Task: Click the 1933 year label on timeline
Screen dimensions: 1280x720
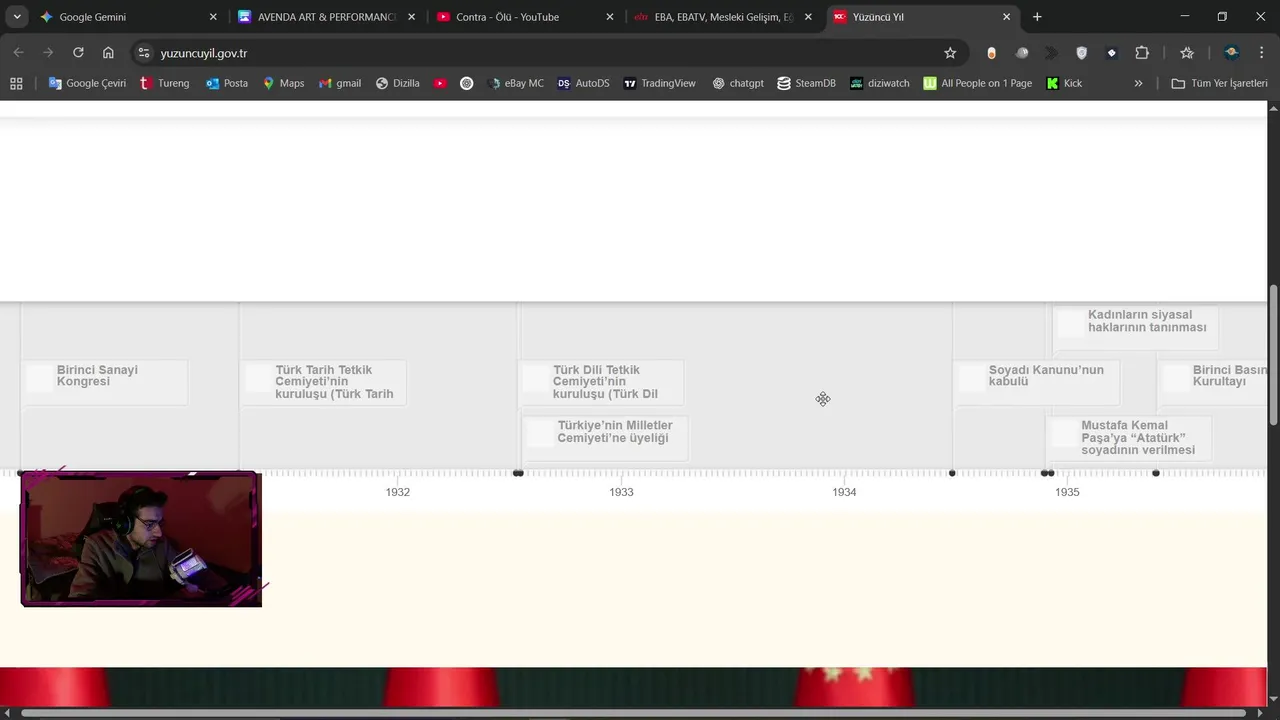Action: click(x=621, y=492)
